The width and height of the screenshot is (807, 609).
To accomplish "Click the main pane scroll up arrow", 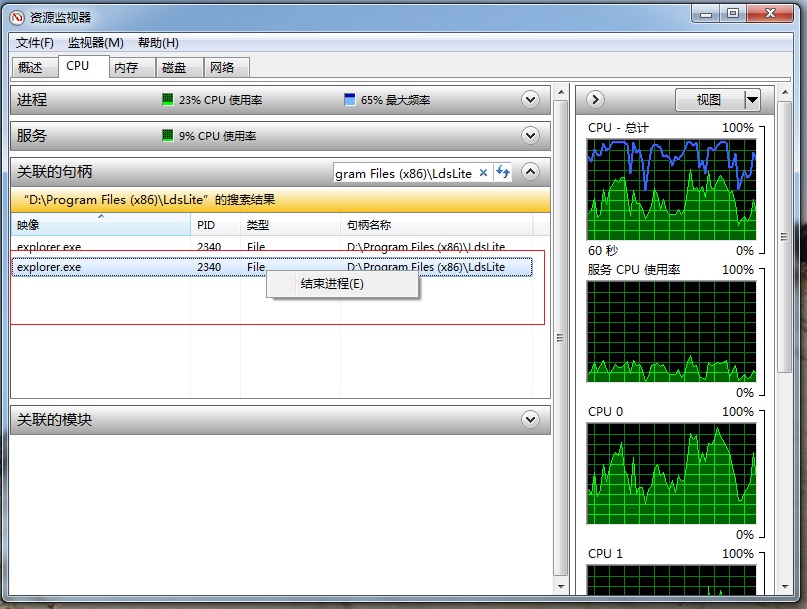I will (x=561, y=92).
